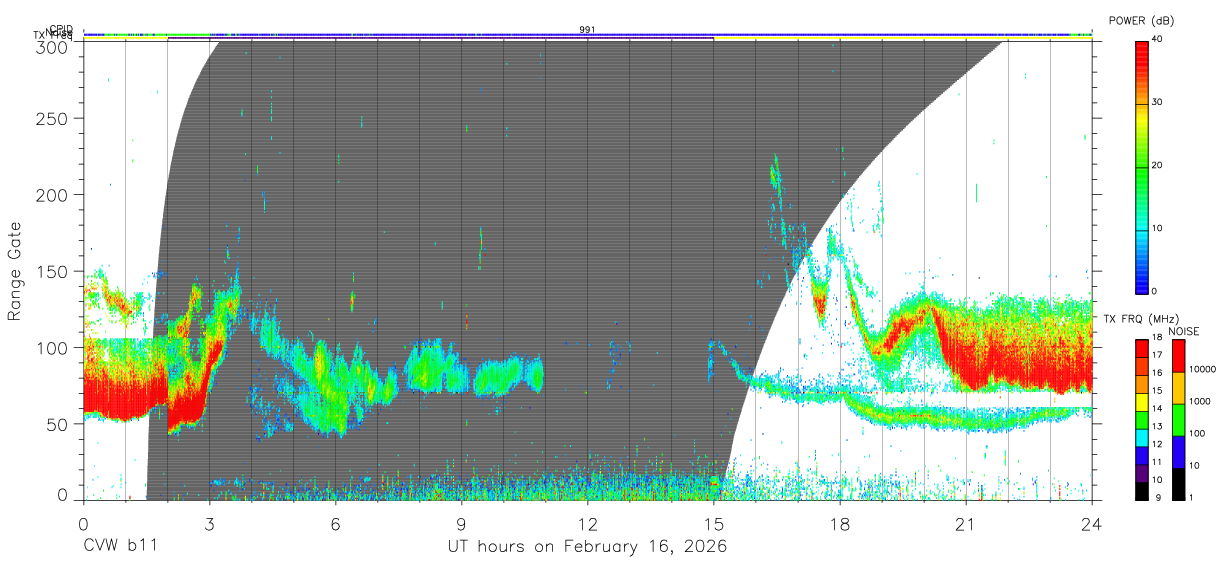
Task: Click the '50' Range Gate tick label
Action: click(57, 425)
